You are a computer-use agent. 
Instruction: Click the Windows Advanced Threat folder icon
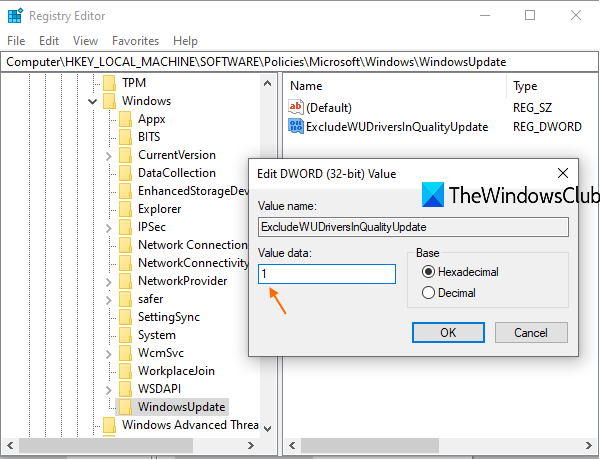tap(109, 425)
